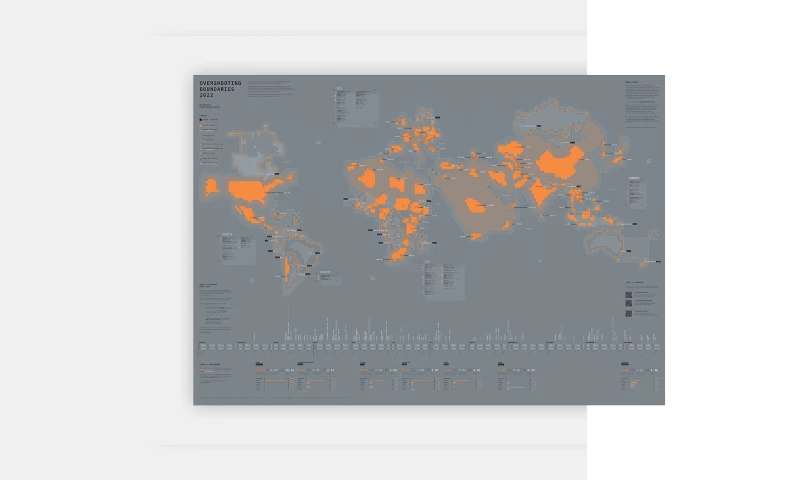Click the bar chart strip along the poster bottom
The width and height of the screenshot is (800, 480).
428,336
